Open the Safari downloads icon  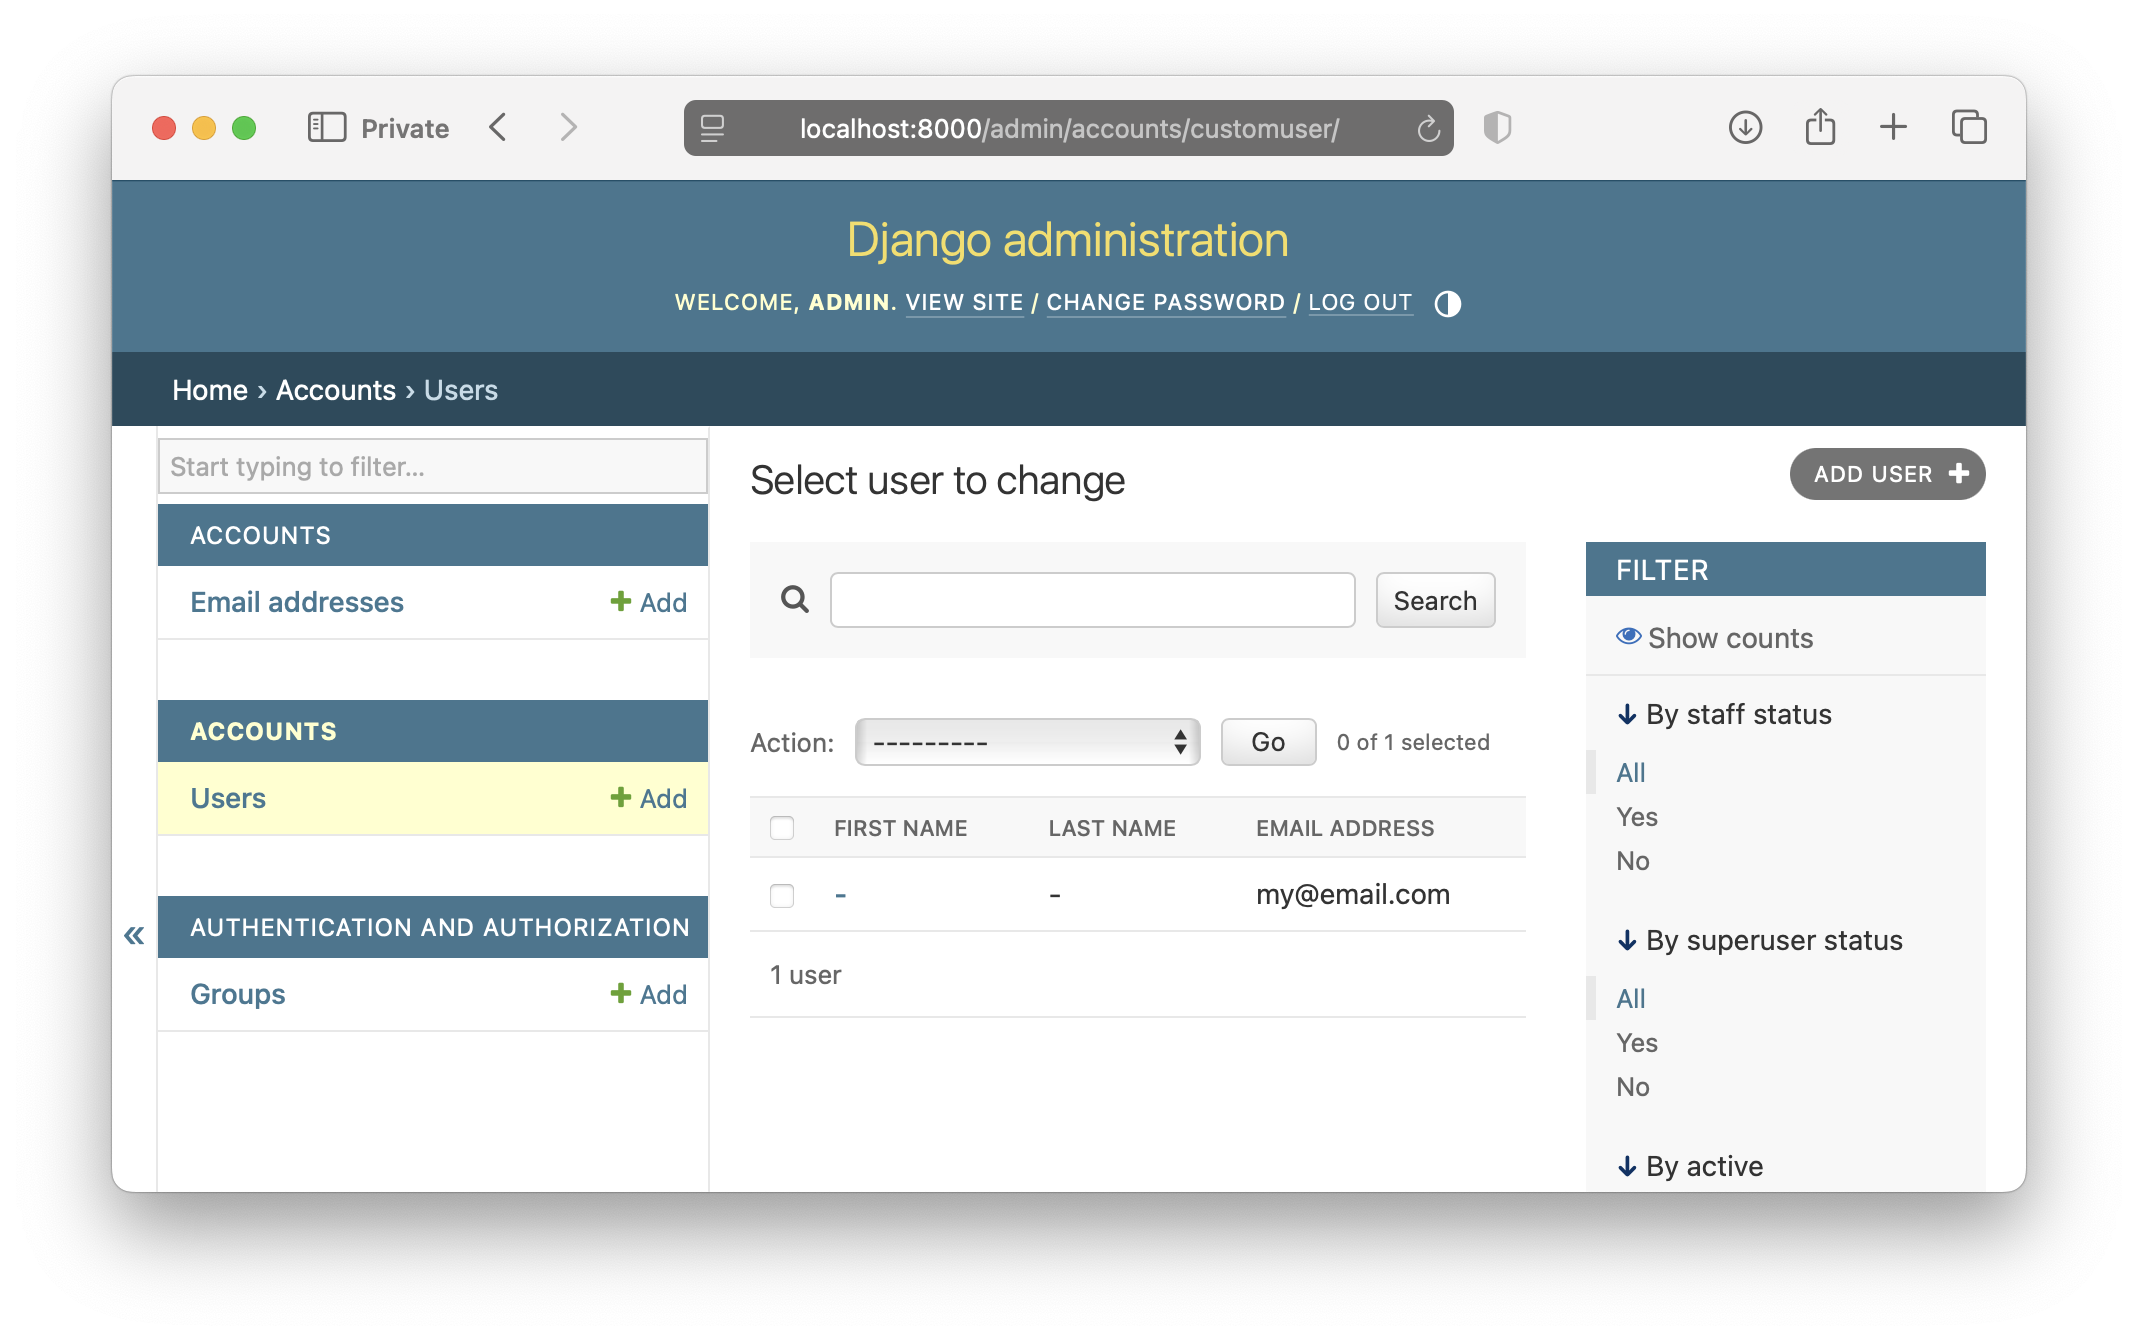(x=1745, y=128)
